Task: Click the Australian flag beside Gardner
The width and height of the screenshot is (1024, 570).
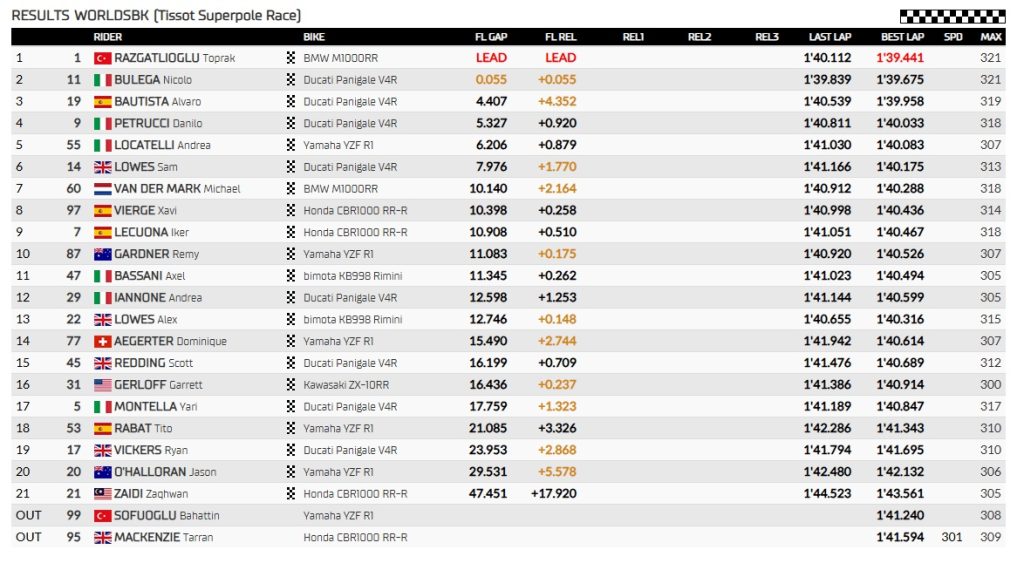Action: [102, 254]
